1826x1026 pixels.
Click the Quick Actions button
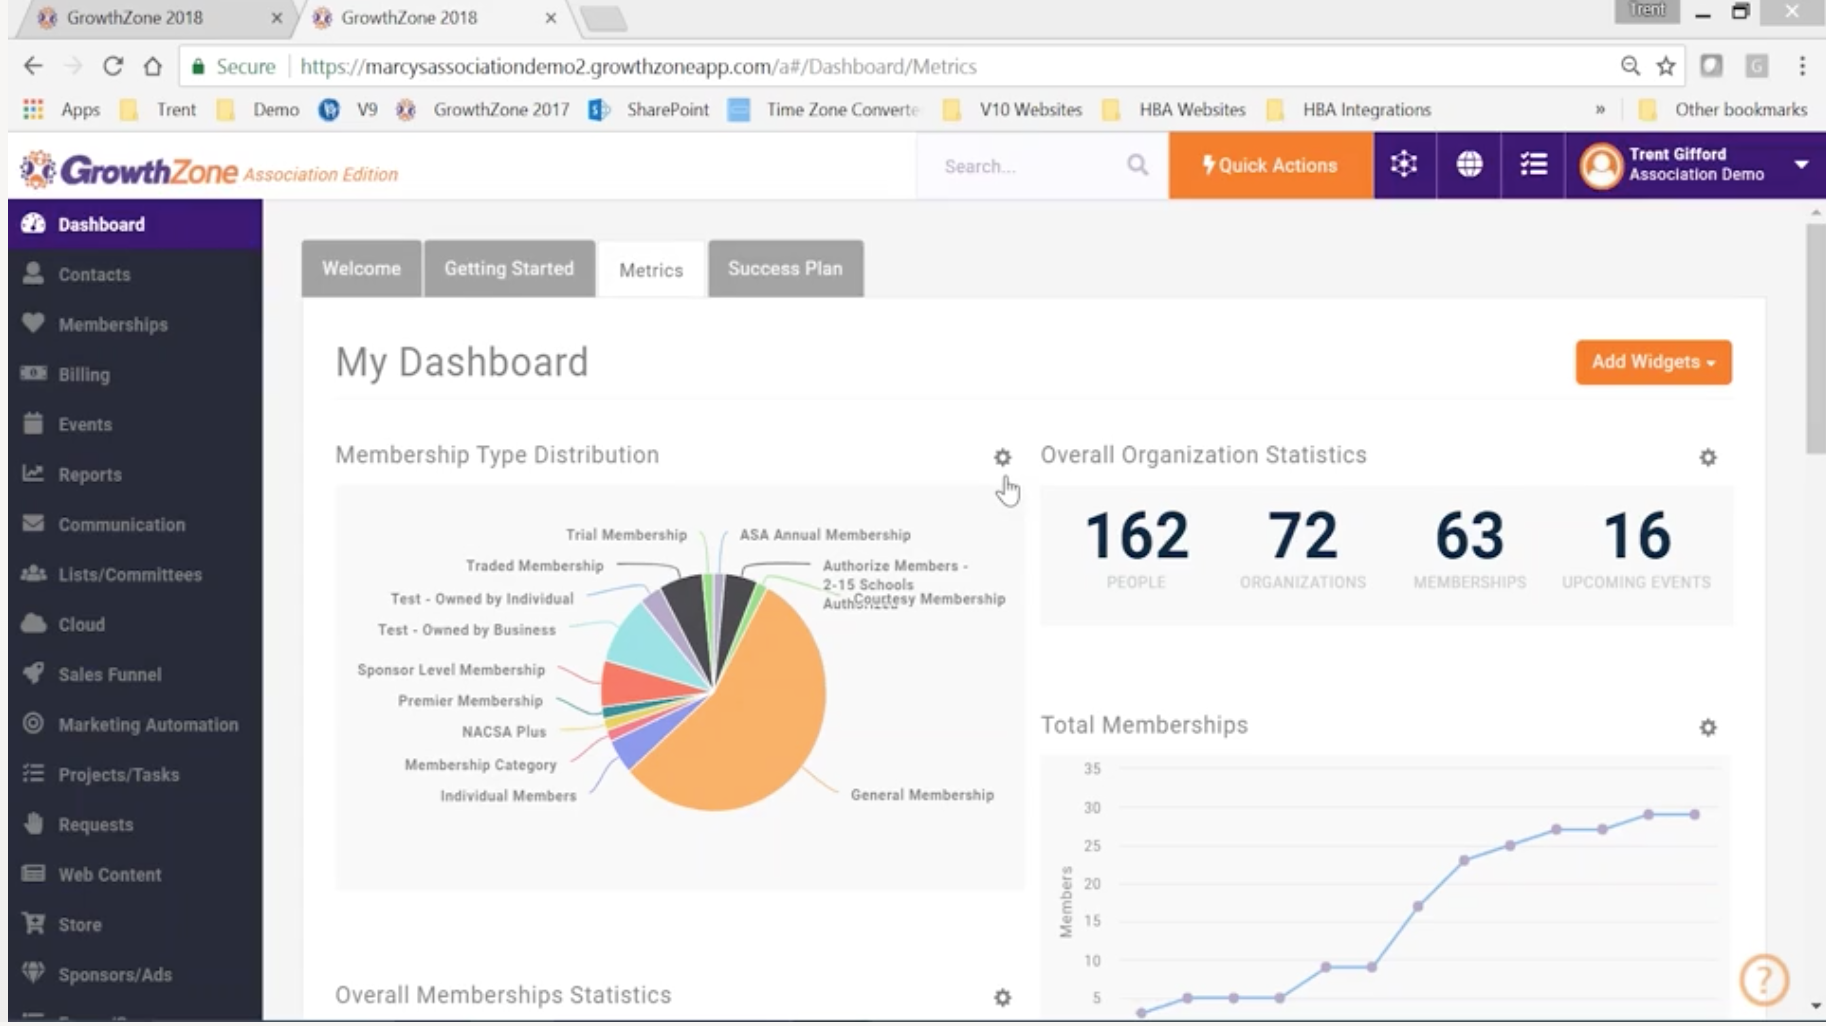click(x=1270, y=165)
